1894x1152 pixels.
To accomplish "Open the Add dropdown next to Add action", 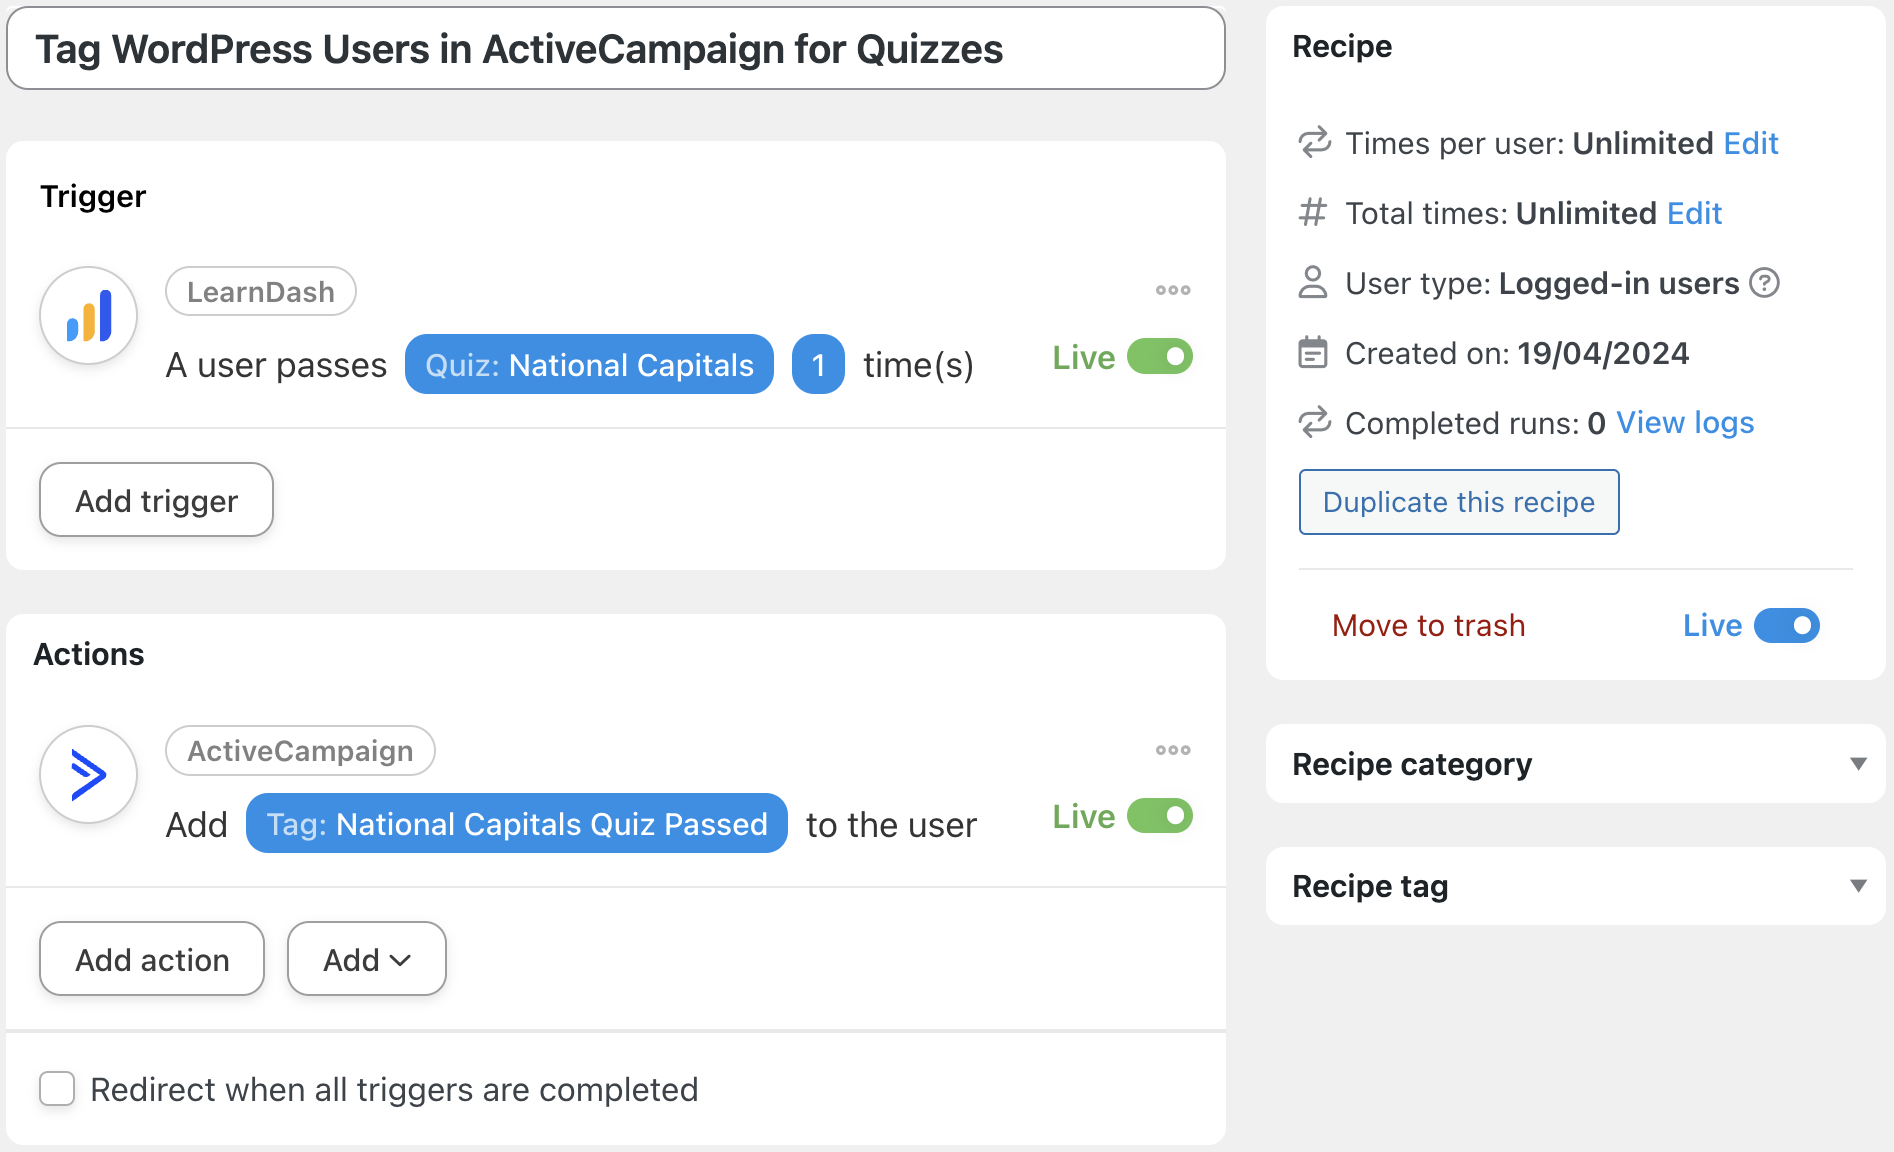I will (x=366, y=959).
